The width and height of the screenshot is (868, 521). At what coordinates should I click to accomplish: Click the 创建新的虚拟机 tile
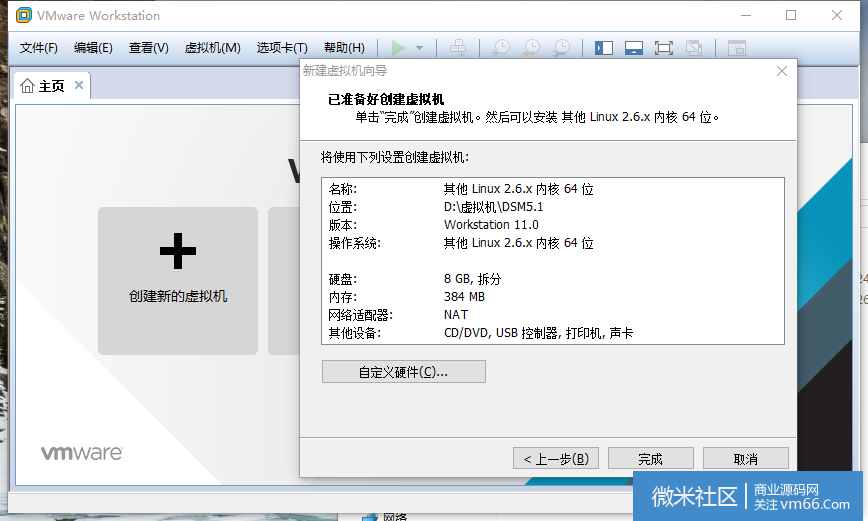click(x=178, y=281)
